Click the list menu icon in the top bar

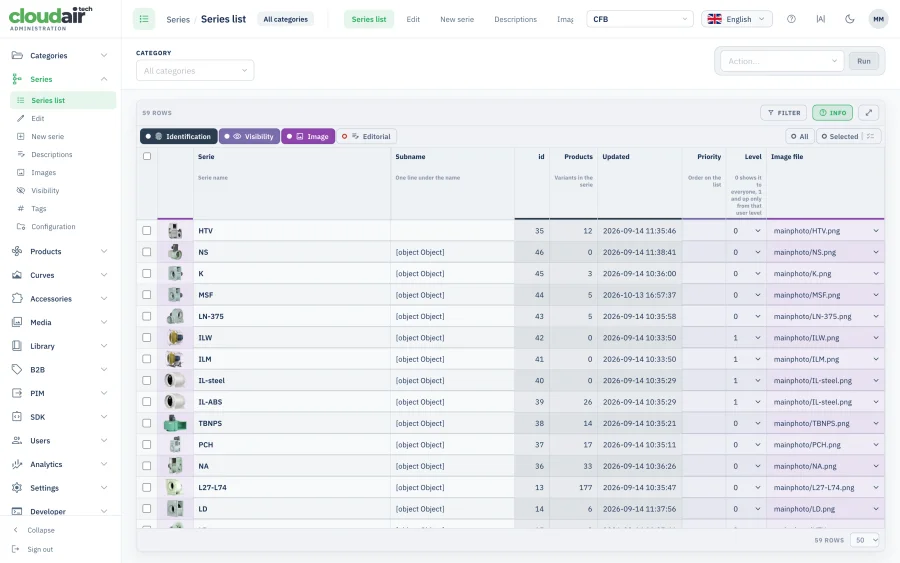coord(144,19)
